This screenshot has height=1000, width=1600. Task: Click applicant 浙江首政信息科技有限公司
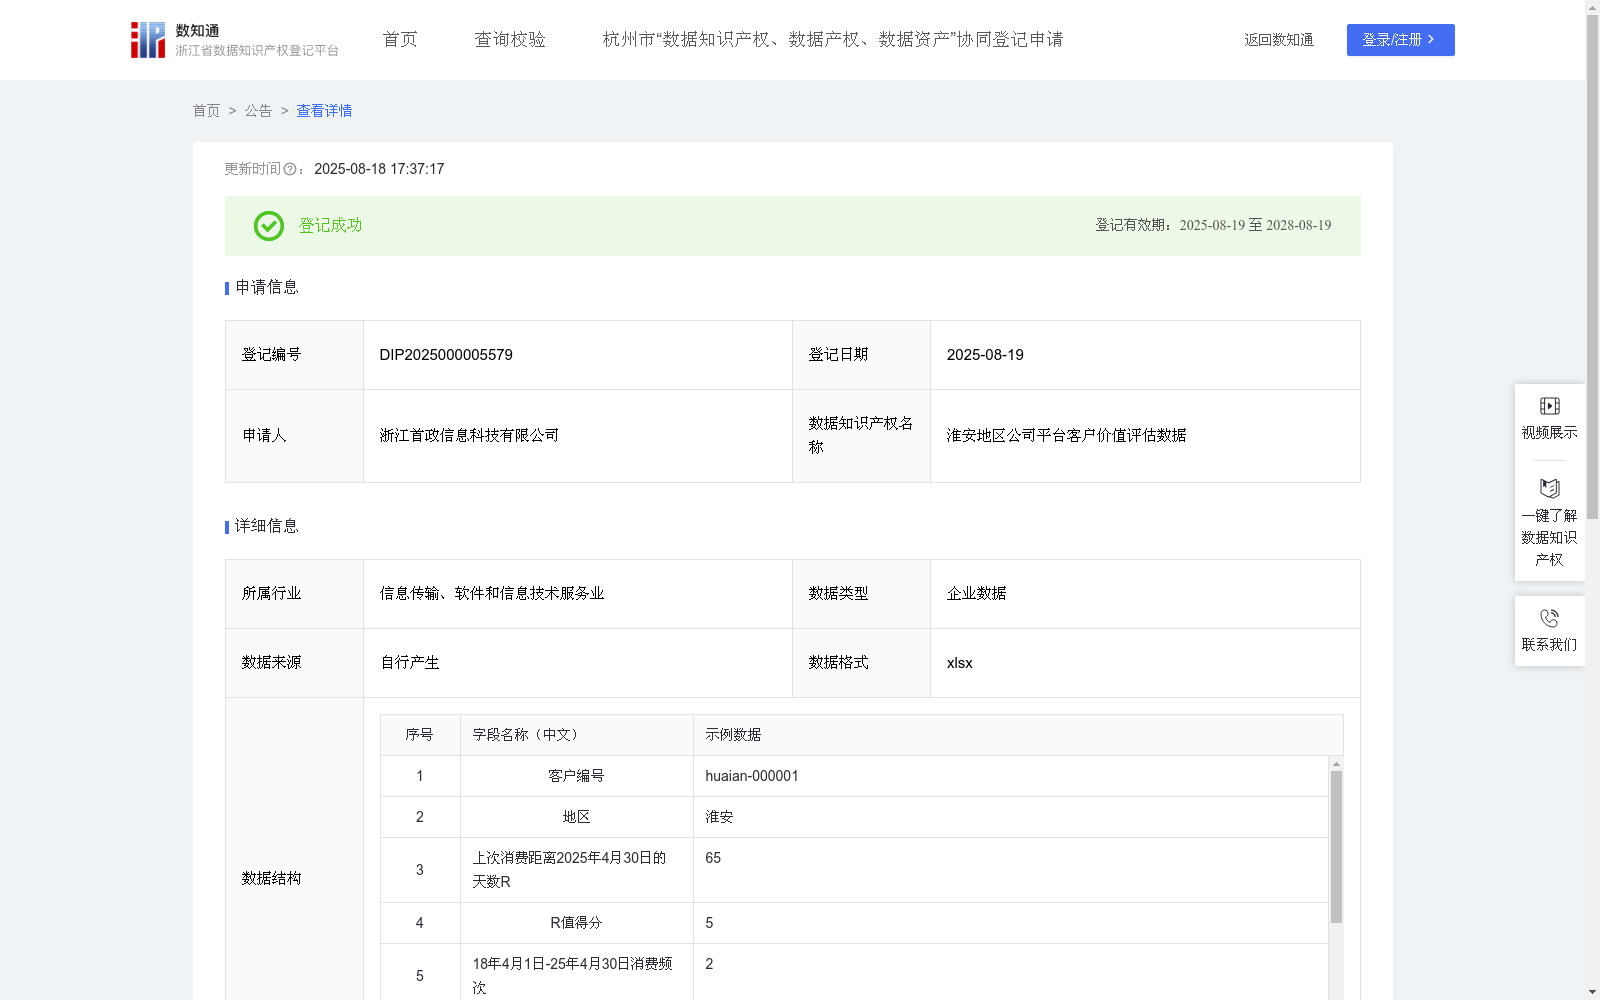tap(469, 436)
